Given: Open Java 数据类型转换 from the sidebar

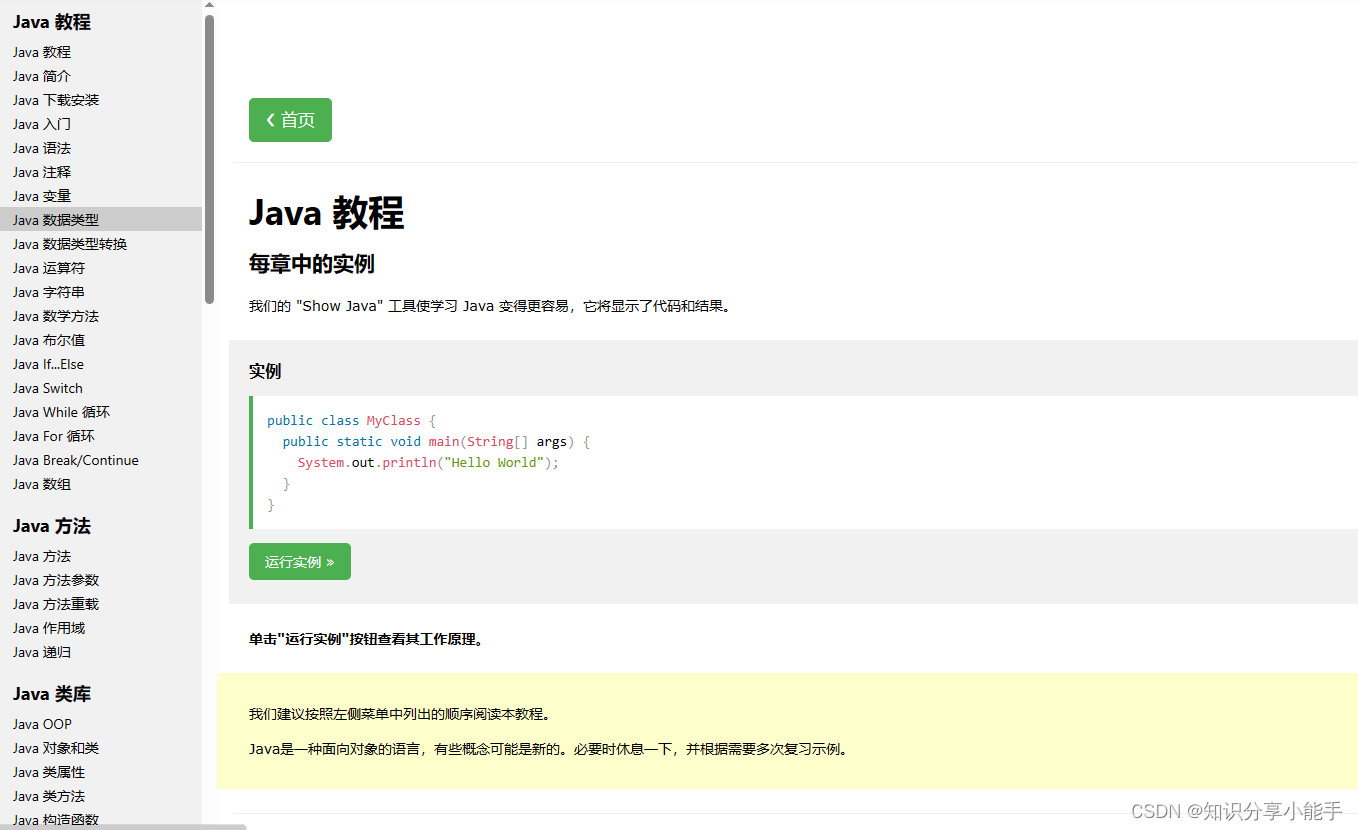Looking at the screenshot, I should [x=69, y=243].
